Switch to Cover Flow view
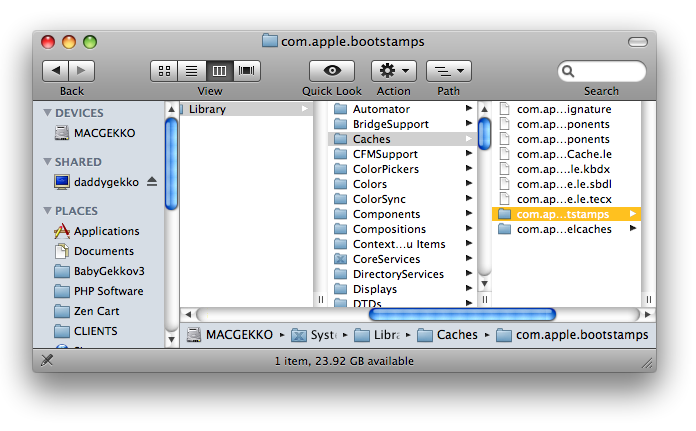Screen dimensions: 696x431 click(x=247, y=71)
